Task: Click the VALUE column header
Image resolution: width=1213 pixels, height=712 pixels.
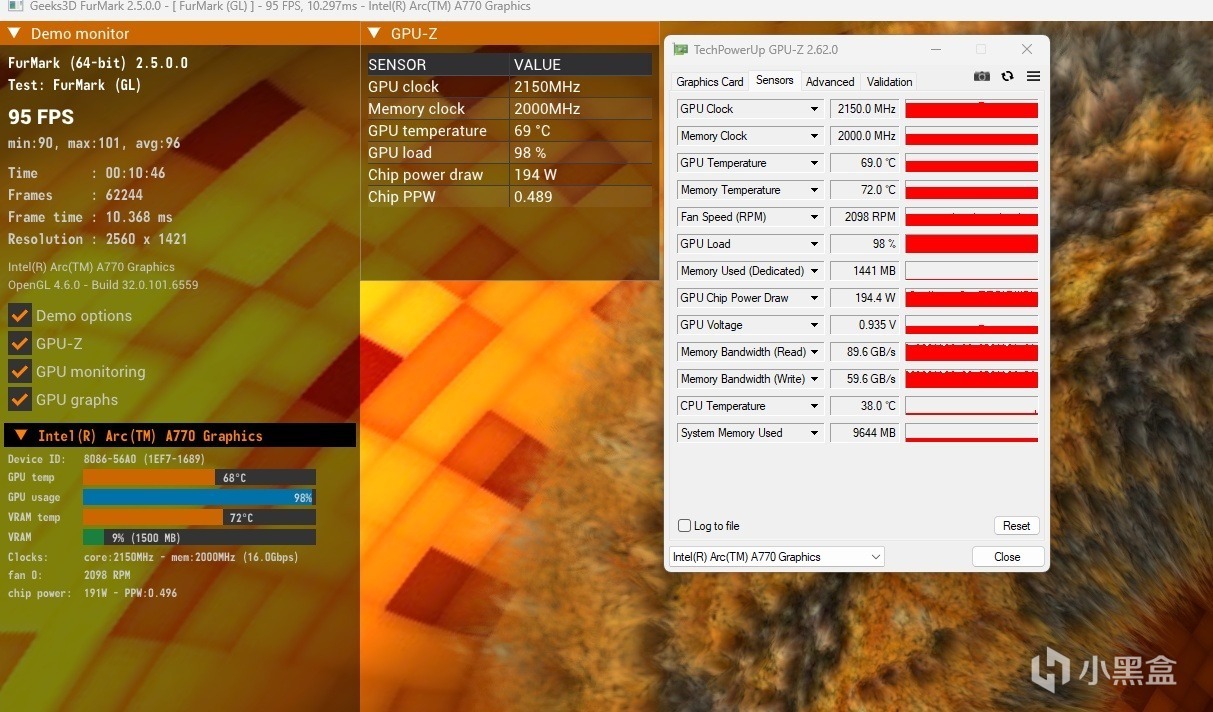Action: click(581, 65)
